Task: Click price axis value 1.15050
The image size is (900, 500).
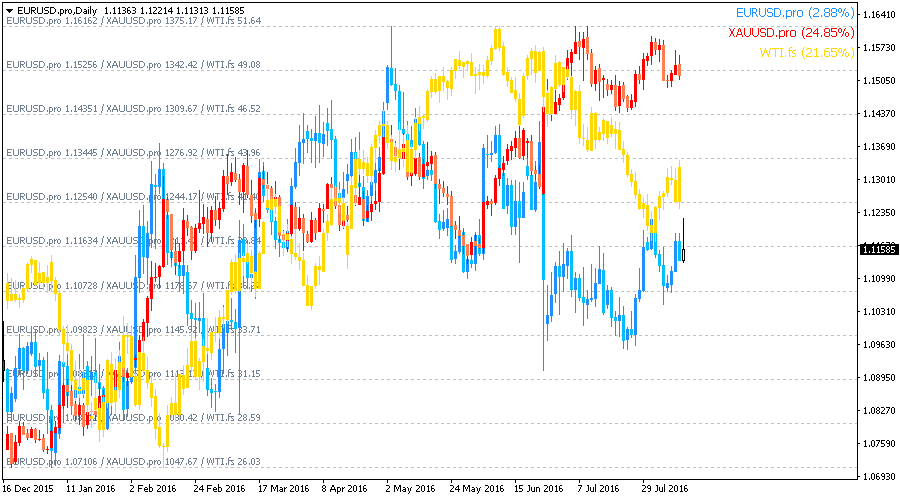Action: click(879, 81)
